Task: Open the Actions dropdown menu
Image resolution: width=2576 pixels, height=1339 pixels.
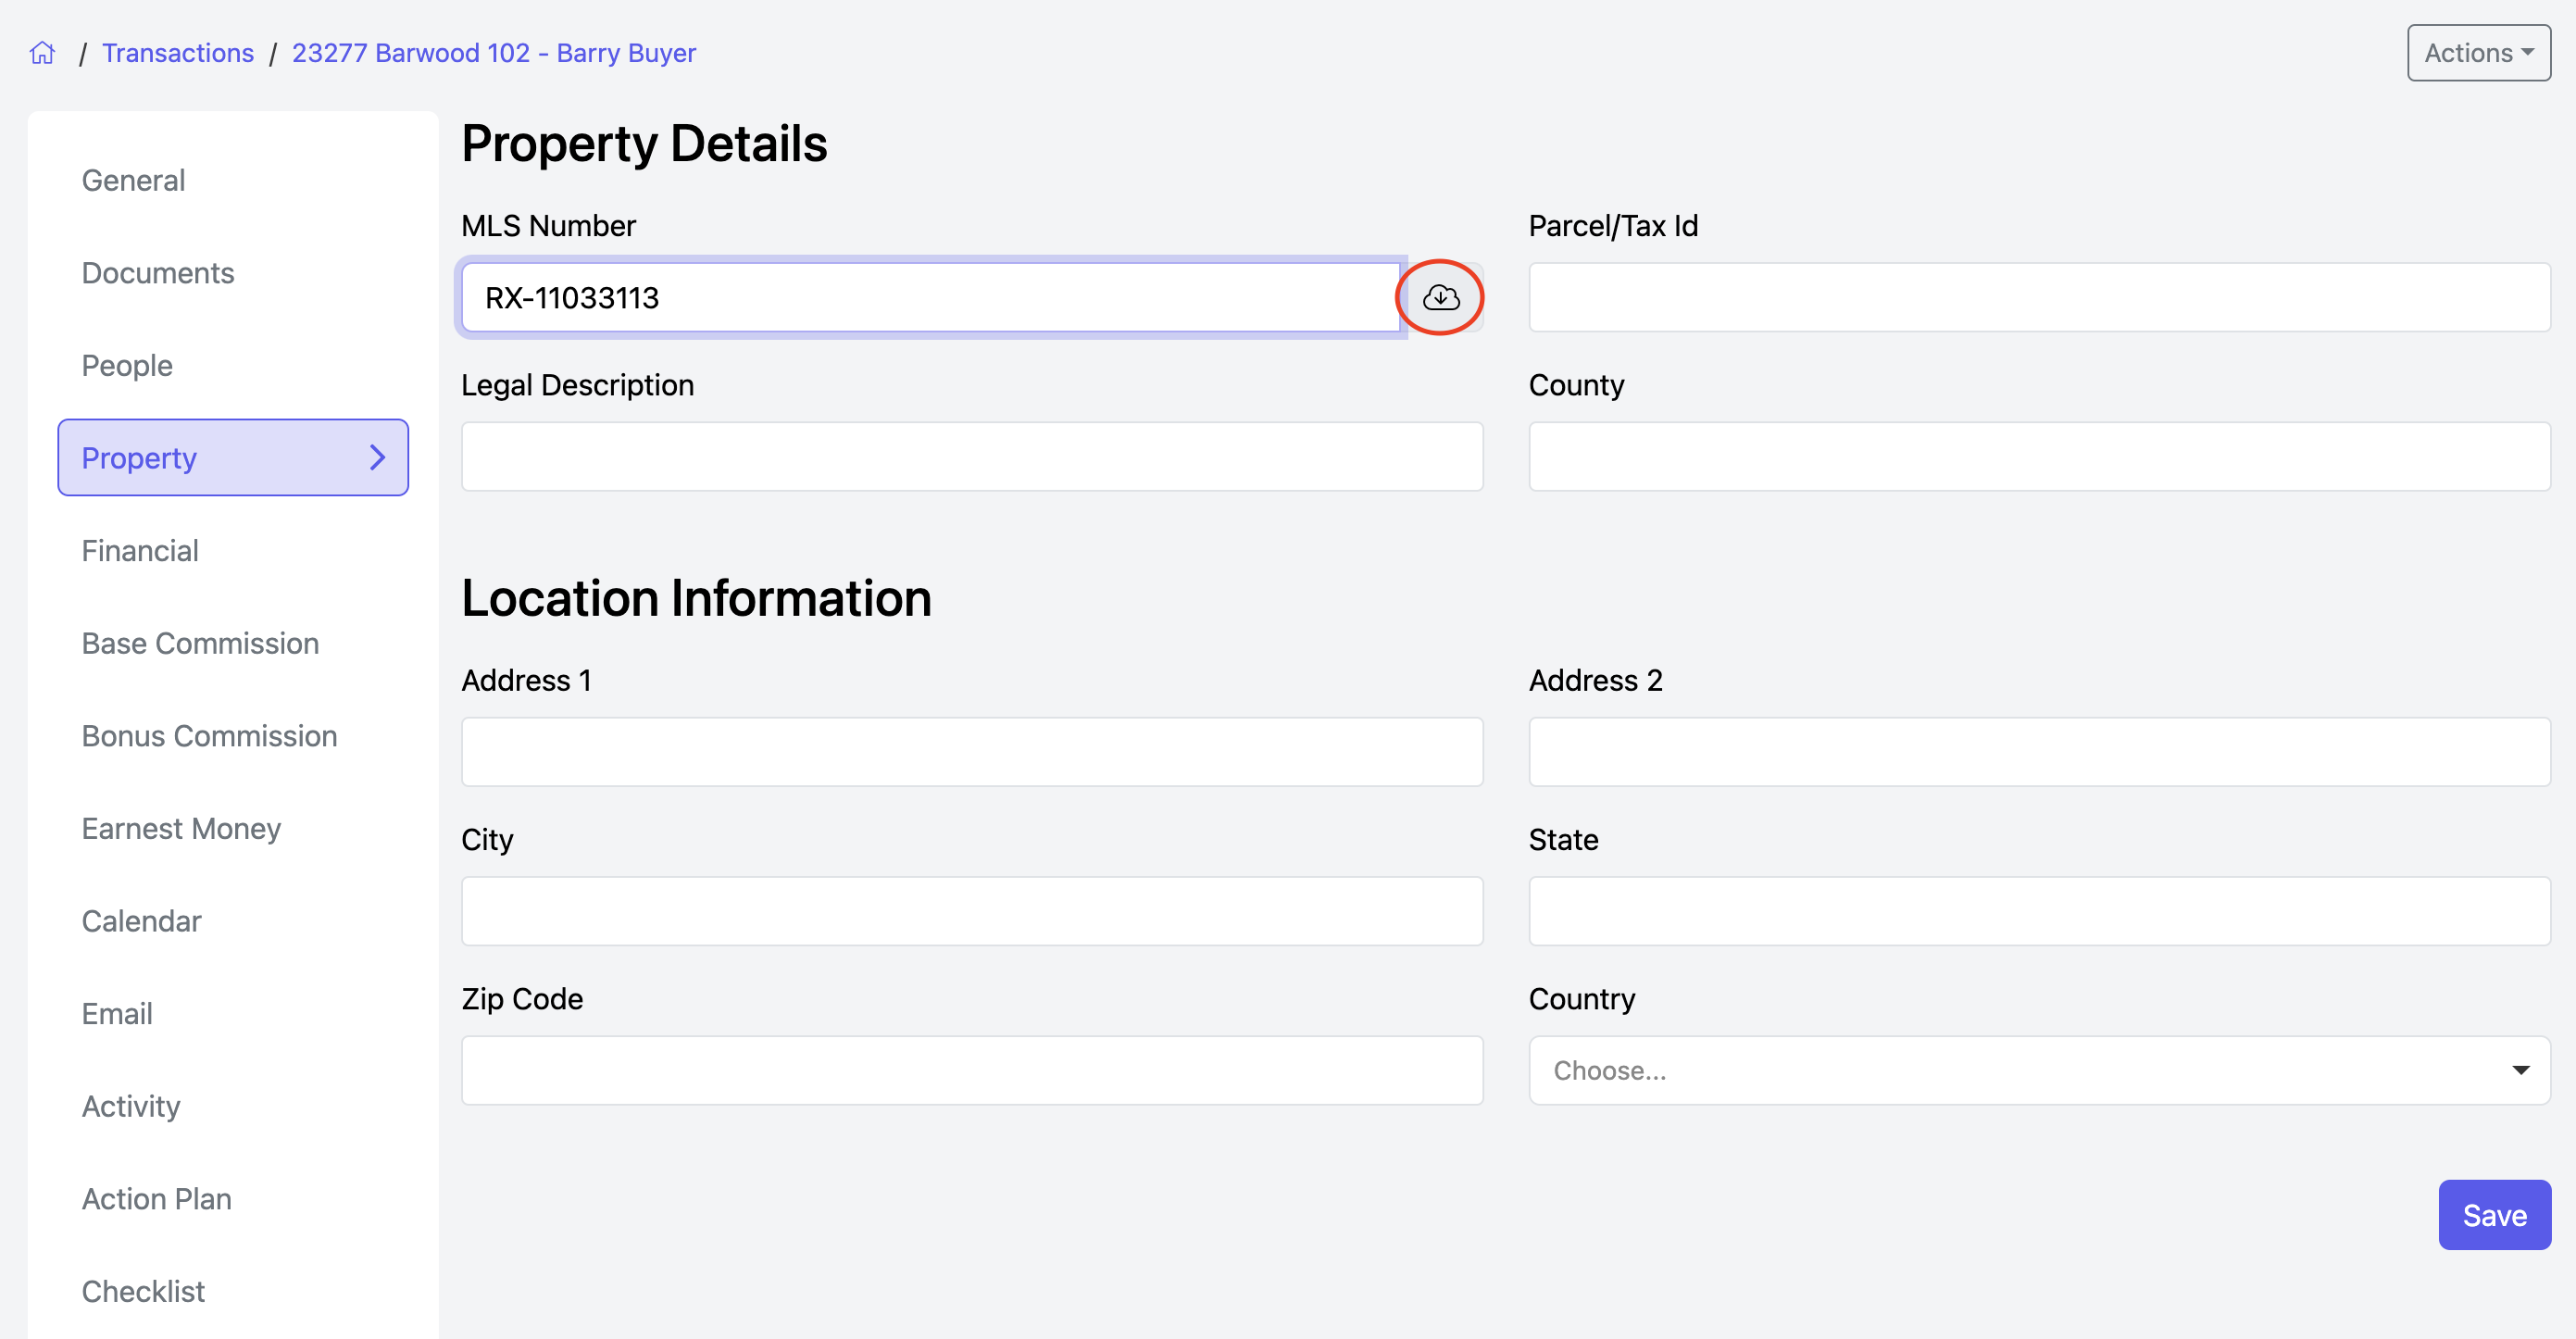Action: (x=2477, y=53)
